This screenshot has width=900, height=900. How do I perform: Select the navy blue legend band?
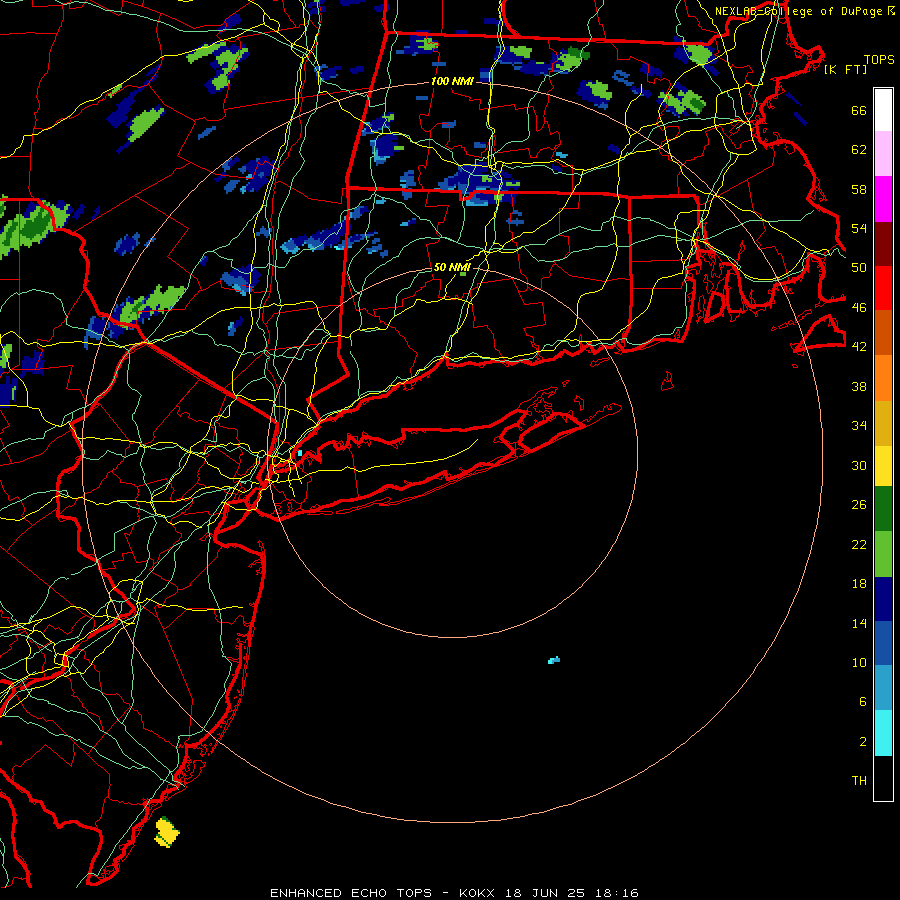pyautogui.click(x=883, y=599)
